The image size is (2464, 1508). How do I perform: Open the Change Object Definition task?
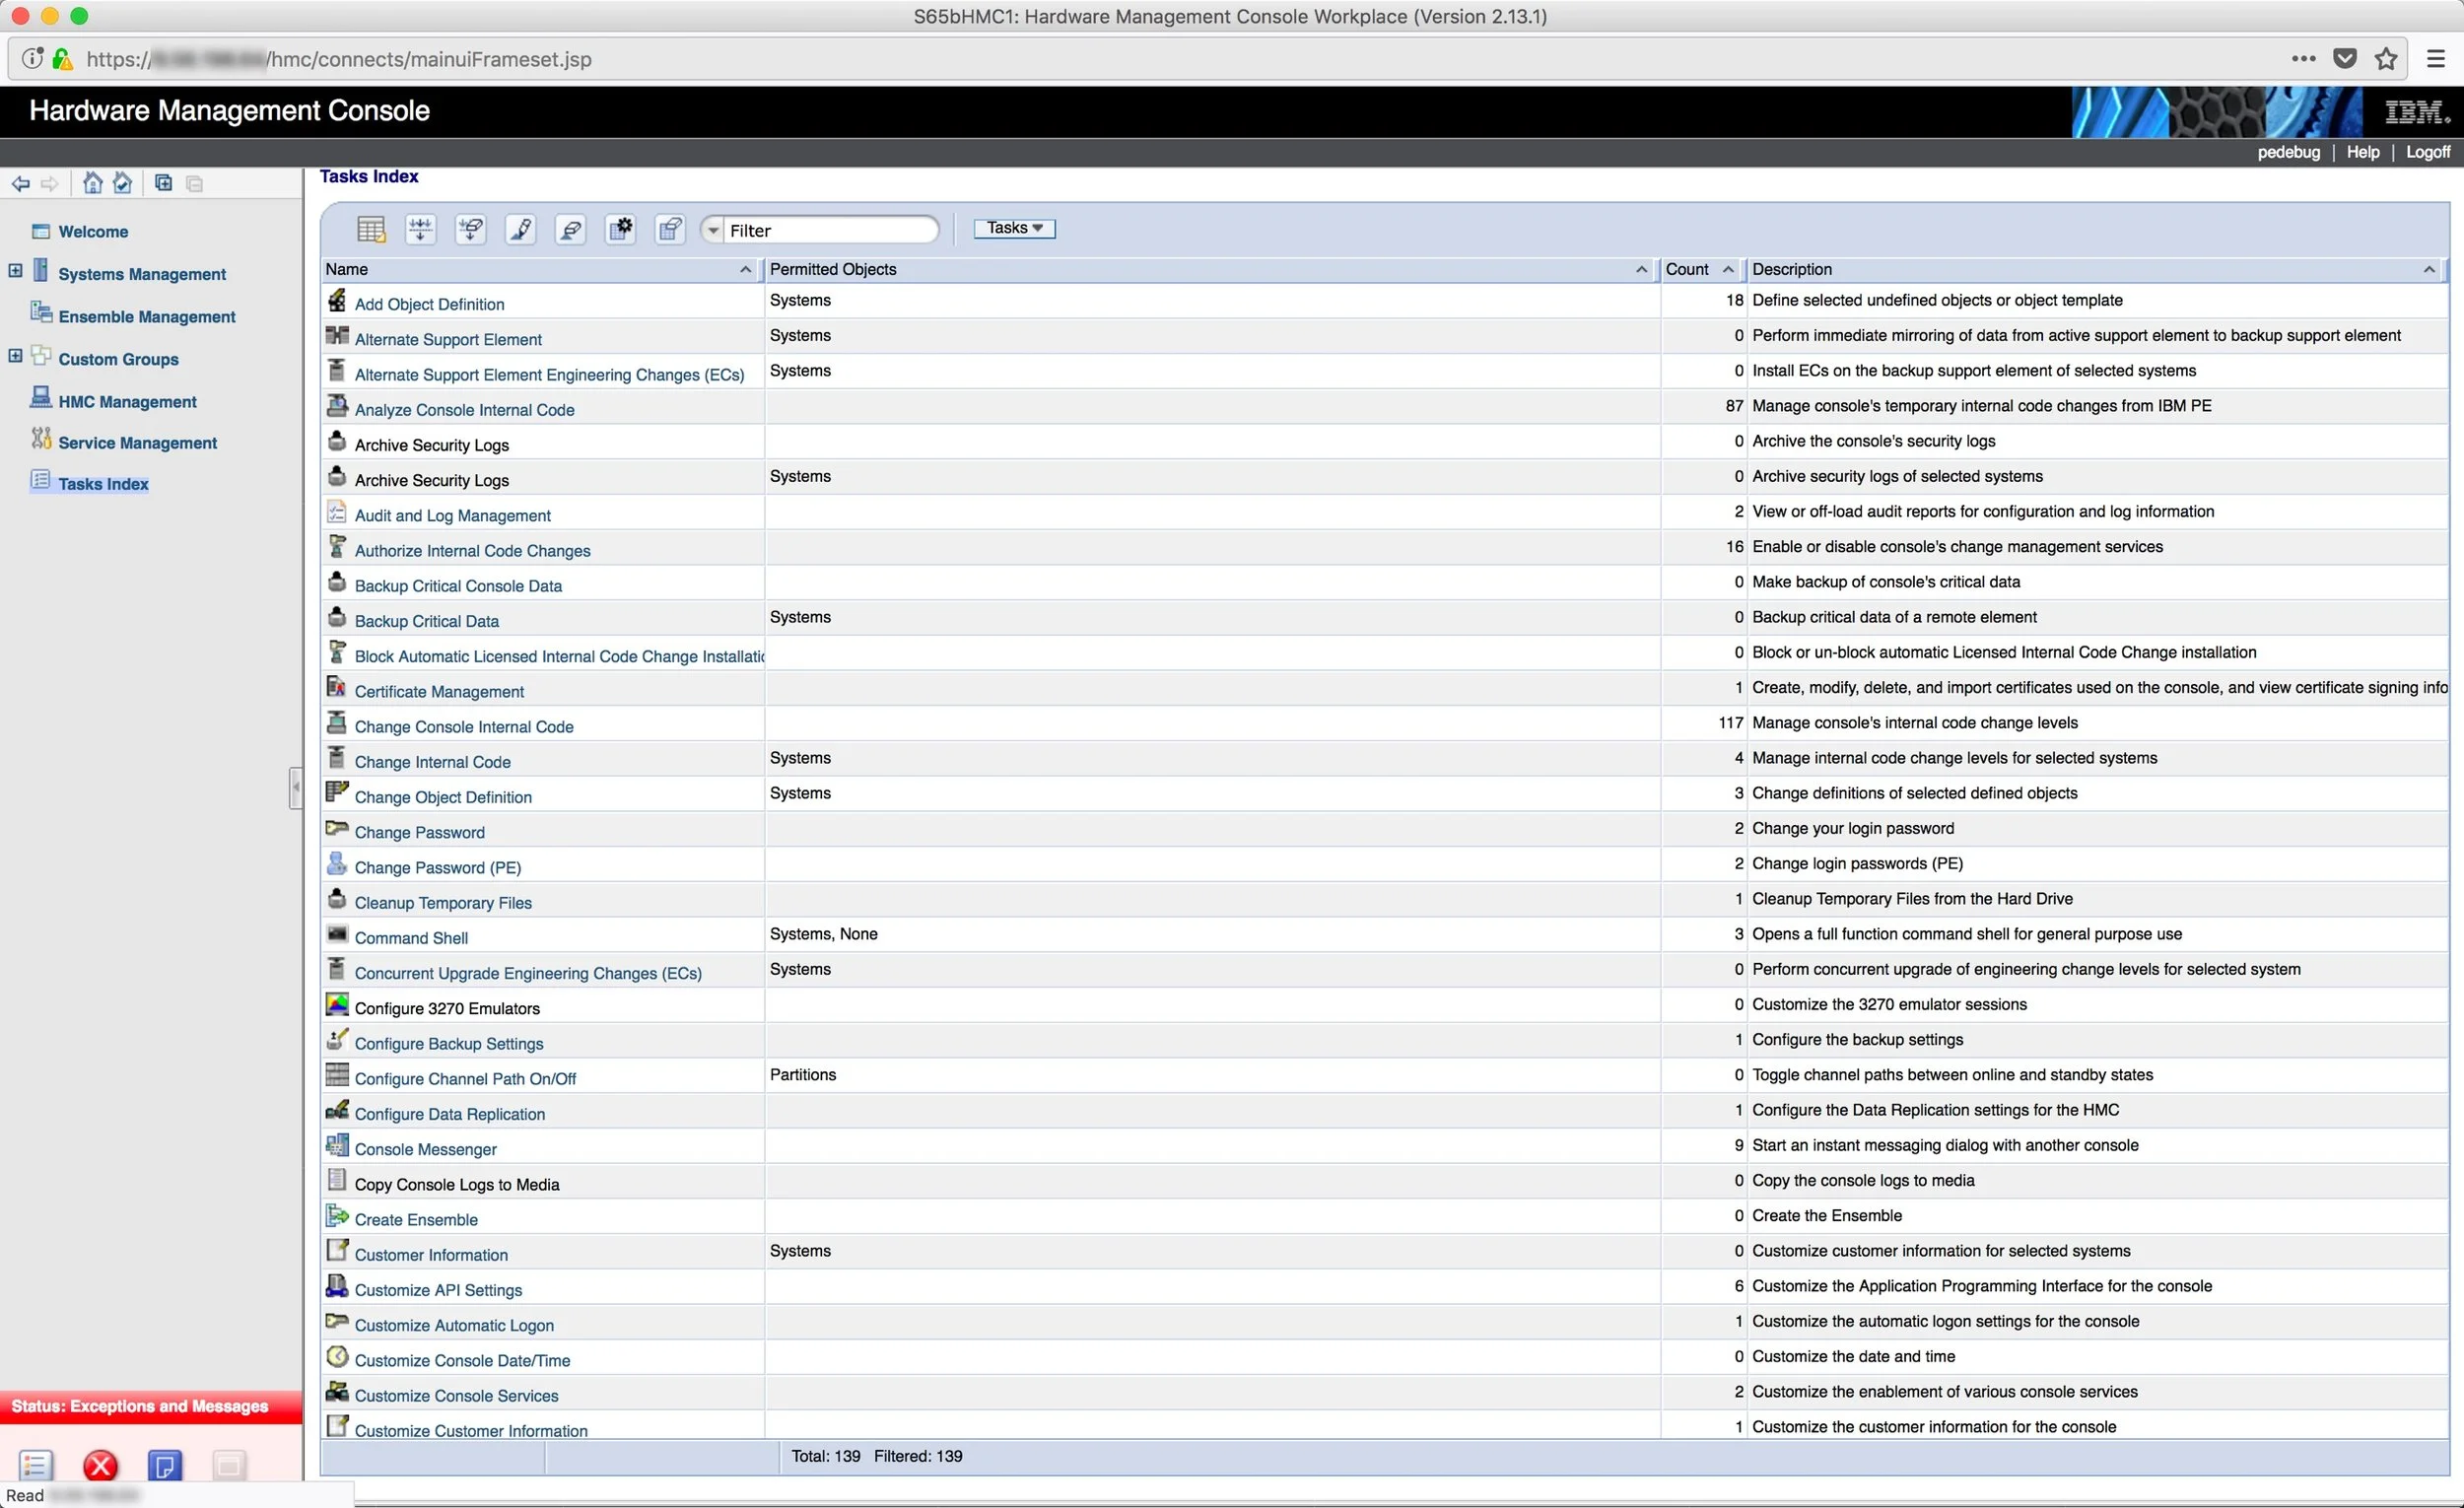443,797
